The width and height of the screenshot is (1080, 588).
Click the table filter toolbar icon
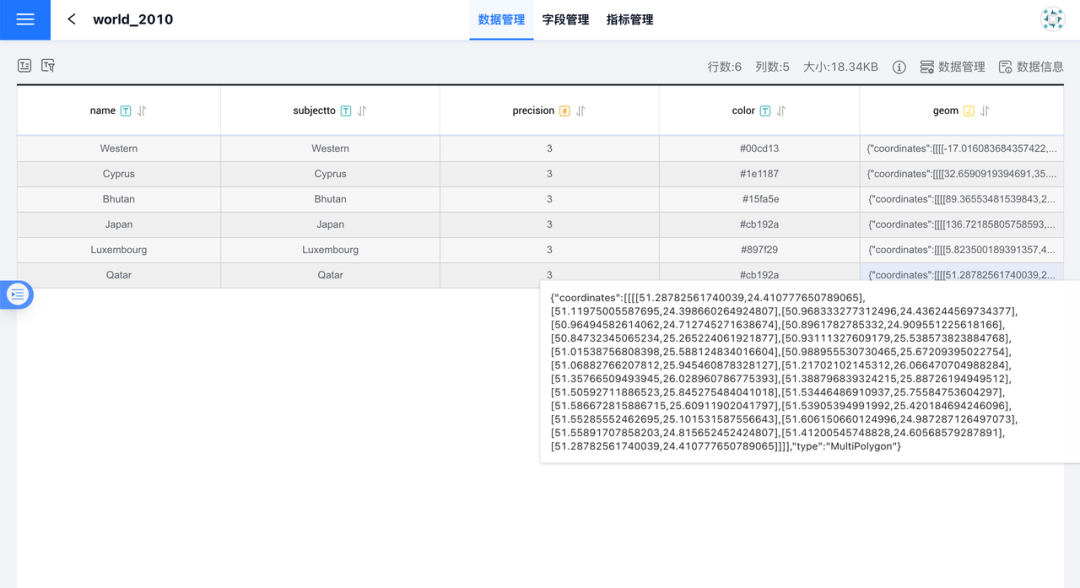coord(48,65)
